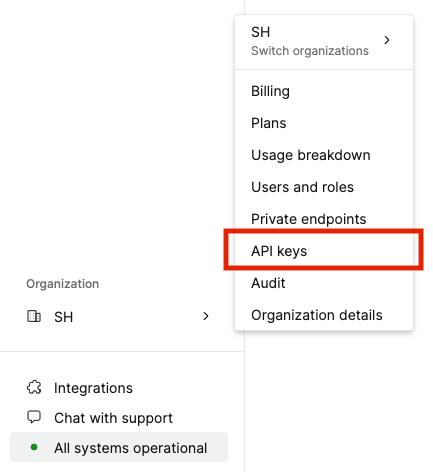The height and width of the screenshot is (472, 433).
Task: Expand the Switch organizations arrow
Action: point(387,40)
